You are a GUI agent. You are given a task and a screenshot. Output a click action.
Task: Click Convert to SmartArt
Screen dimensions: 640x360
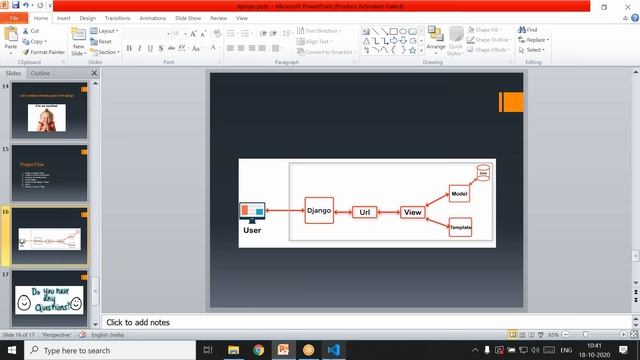click(325, 52)
